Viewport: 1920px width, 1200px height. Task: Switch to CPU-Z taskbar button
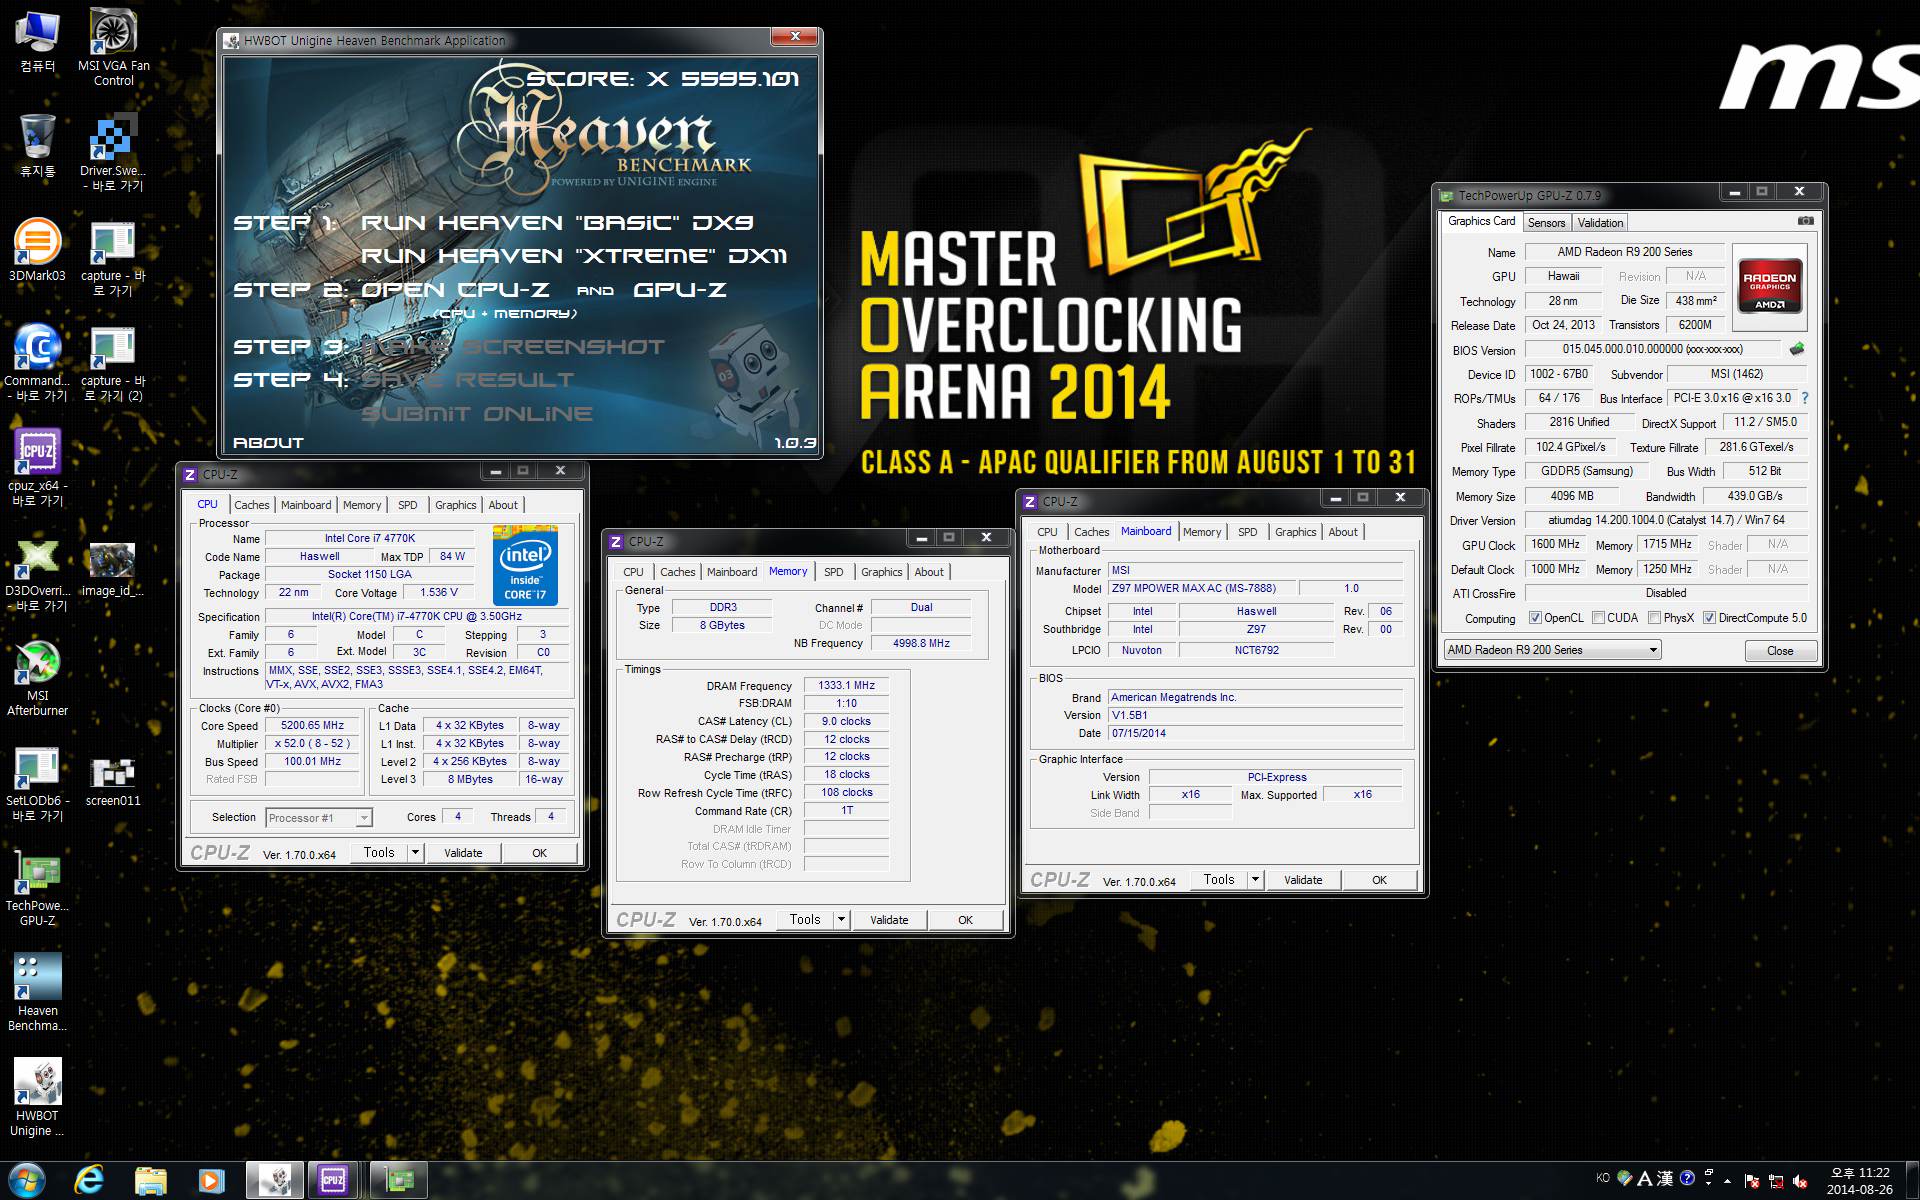pyautogui.click(x=334, y=1180)
